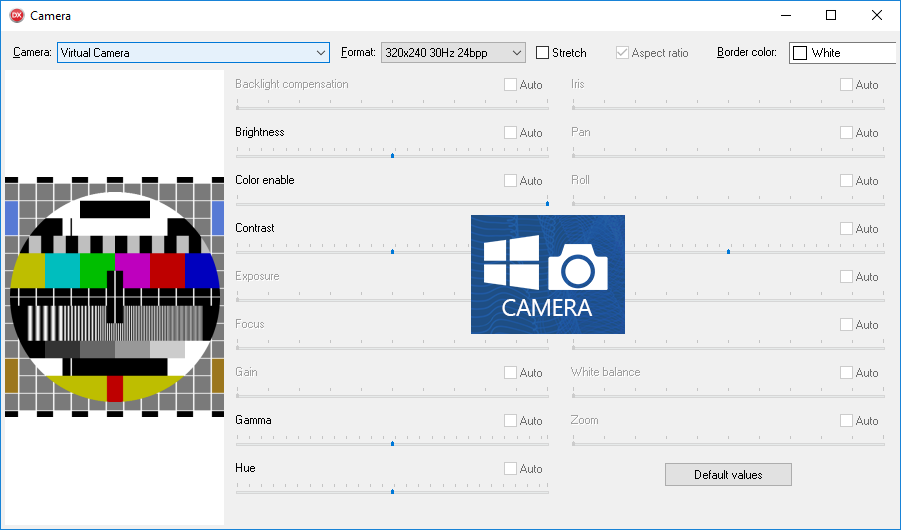
Task: Click the Brightness label
Action: pyautogui.click(x=260, y=132)
